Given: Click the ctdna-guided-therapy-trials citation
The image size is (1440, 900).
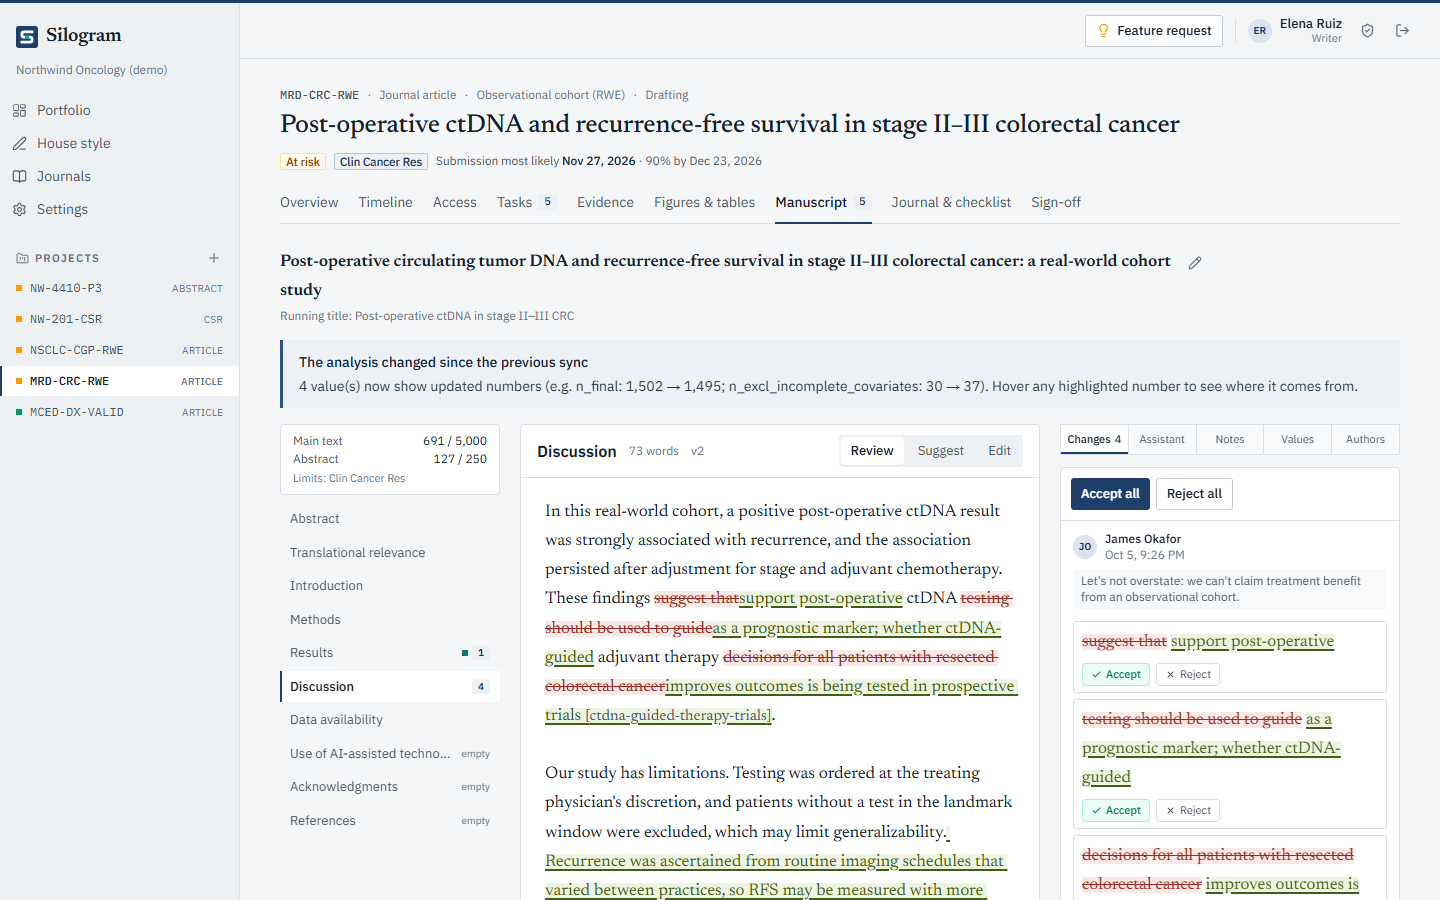Looking at the screenshot, I should point(678,715).
